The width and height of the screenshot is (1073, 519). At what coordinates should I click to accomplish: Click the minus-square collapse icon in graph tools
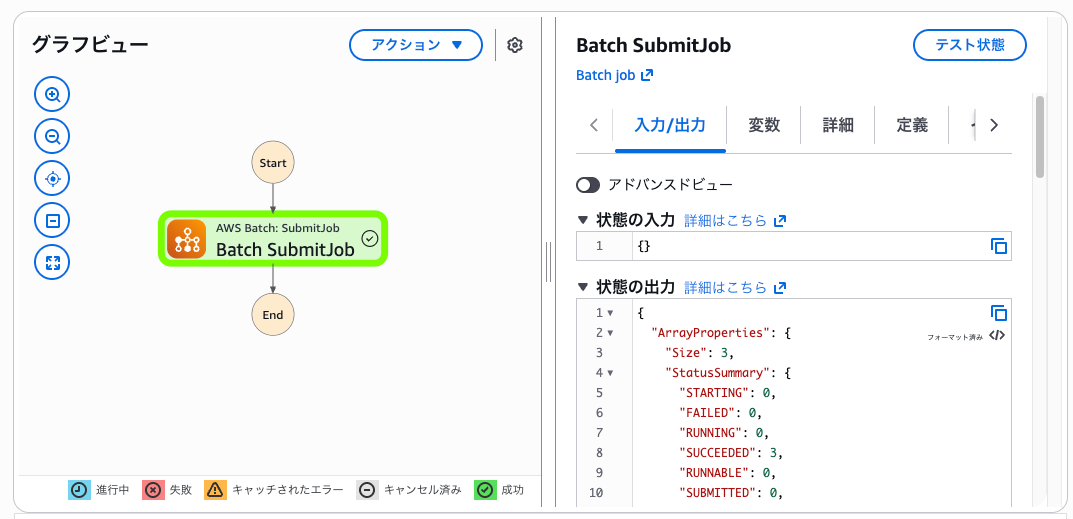click(52, 220)
